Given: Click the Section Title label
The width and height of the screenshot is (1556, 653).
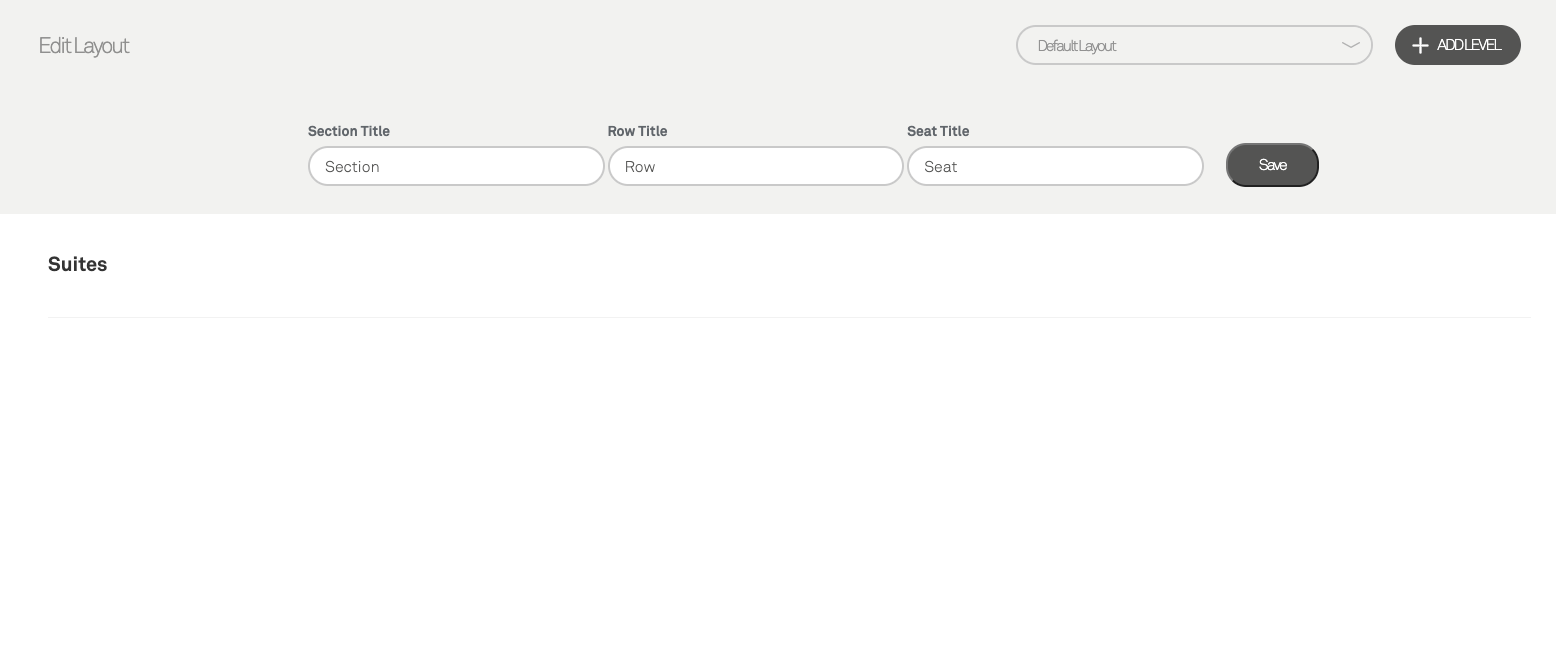Looking at the screenshot, I should 349,131.
